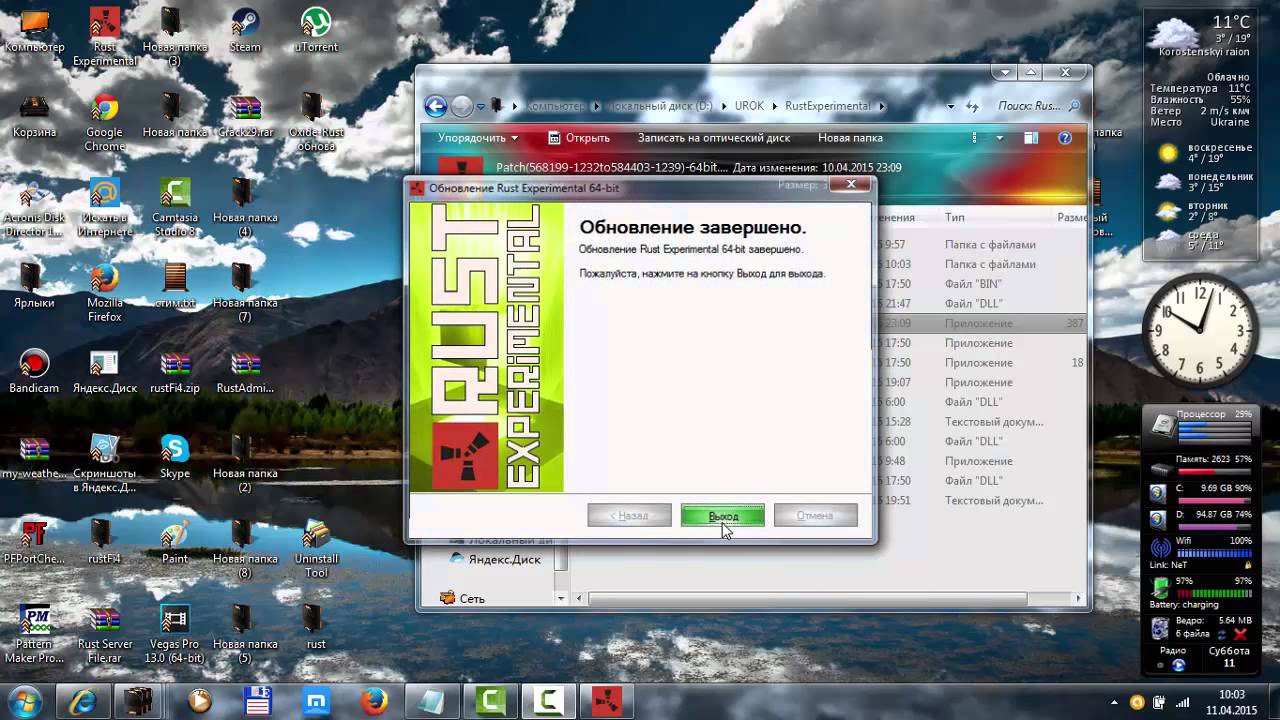Toggle the Explorer preview pane icon
This screenshot has width=1280, height=720.
(1032, 138)
